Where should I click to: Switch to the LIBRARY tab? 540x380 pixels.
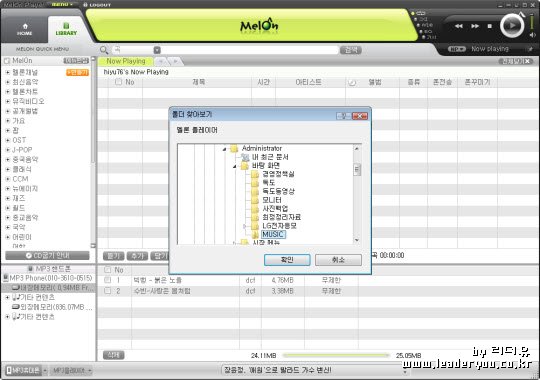[66, 30]
